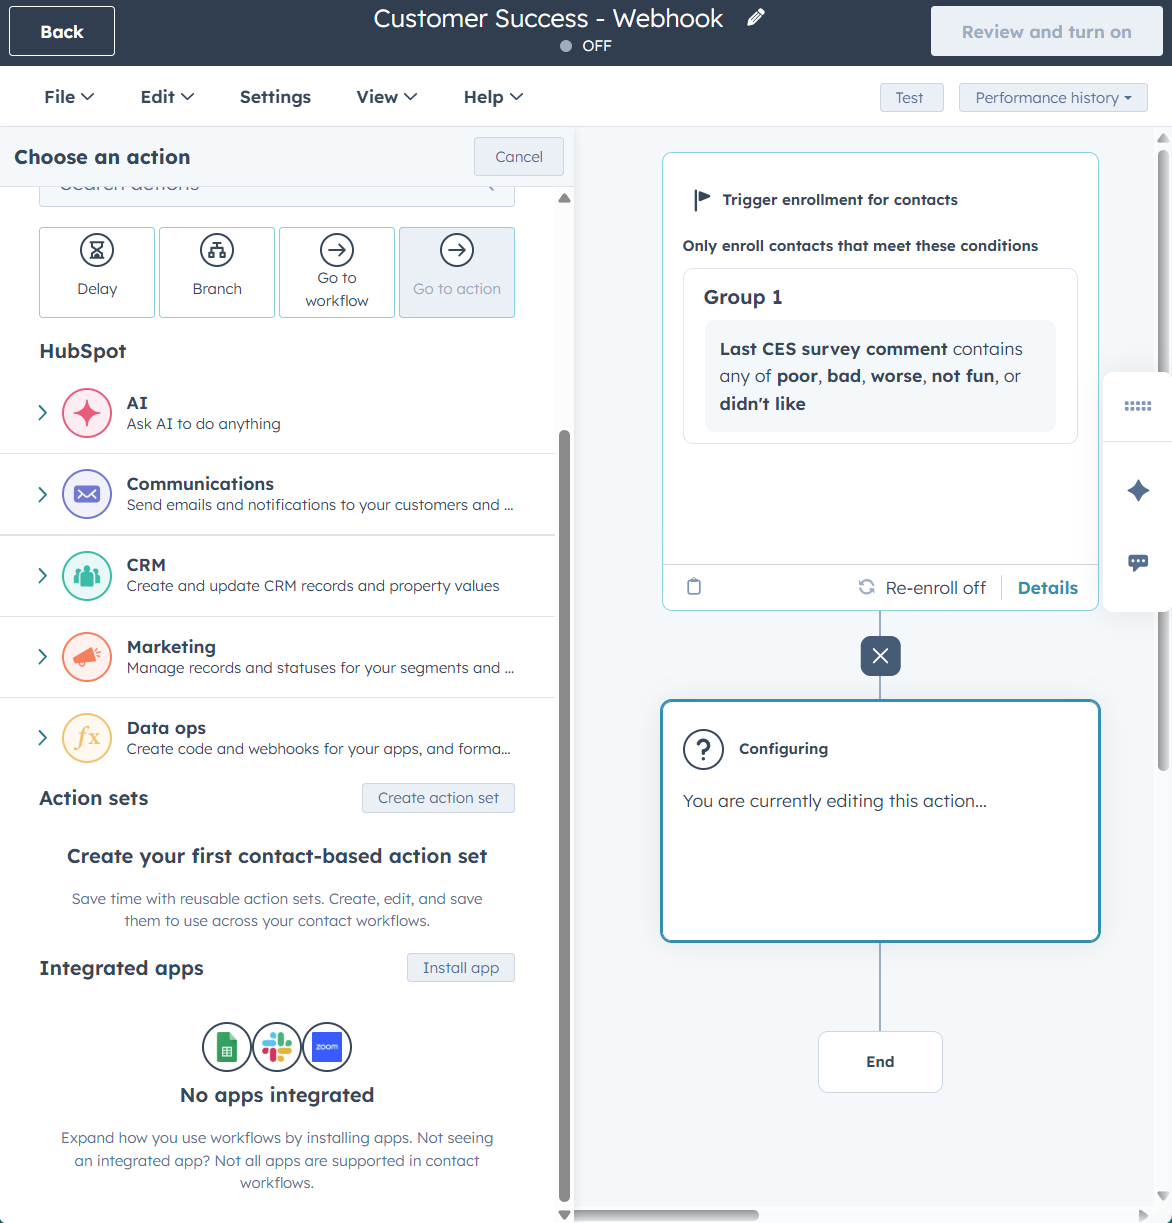This screenshot has width=1172, height=1223.
Task: Open the comments panel icon on the right
Action: point(1137,562)
